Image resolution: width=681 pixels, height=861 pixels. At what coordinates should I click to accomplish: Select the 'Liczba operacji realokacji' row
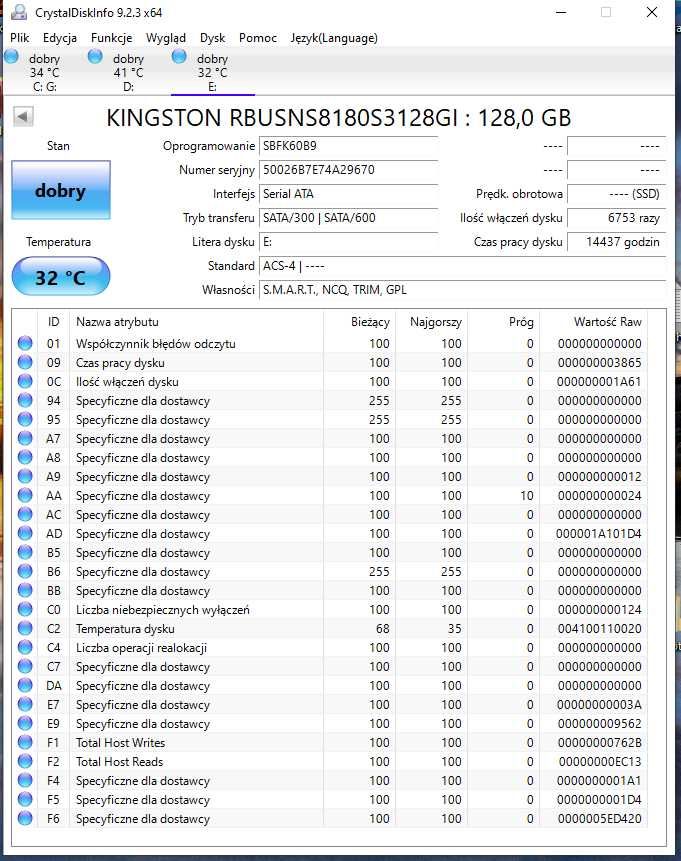point(330,647)
